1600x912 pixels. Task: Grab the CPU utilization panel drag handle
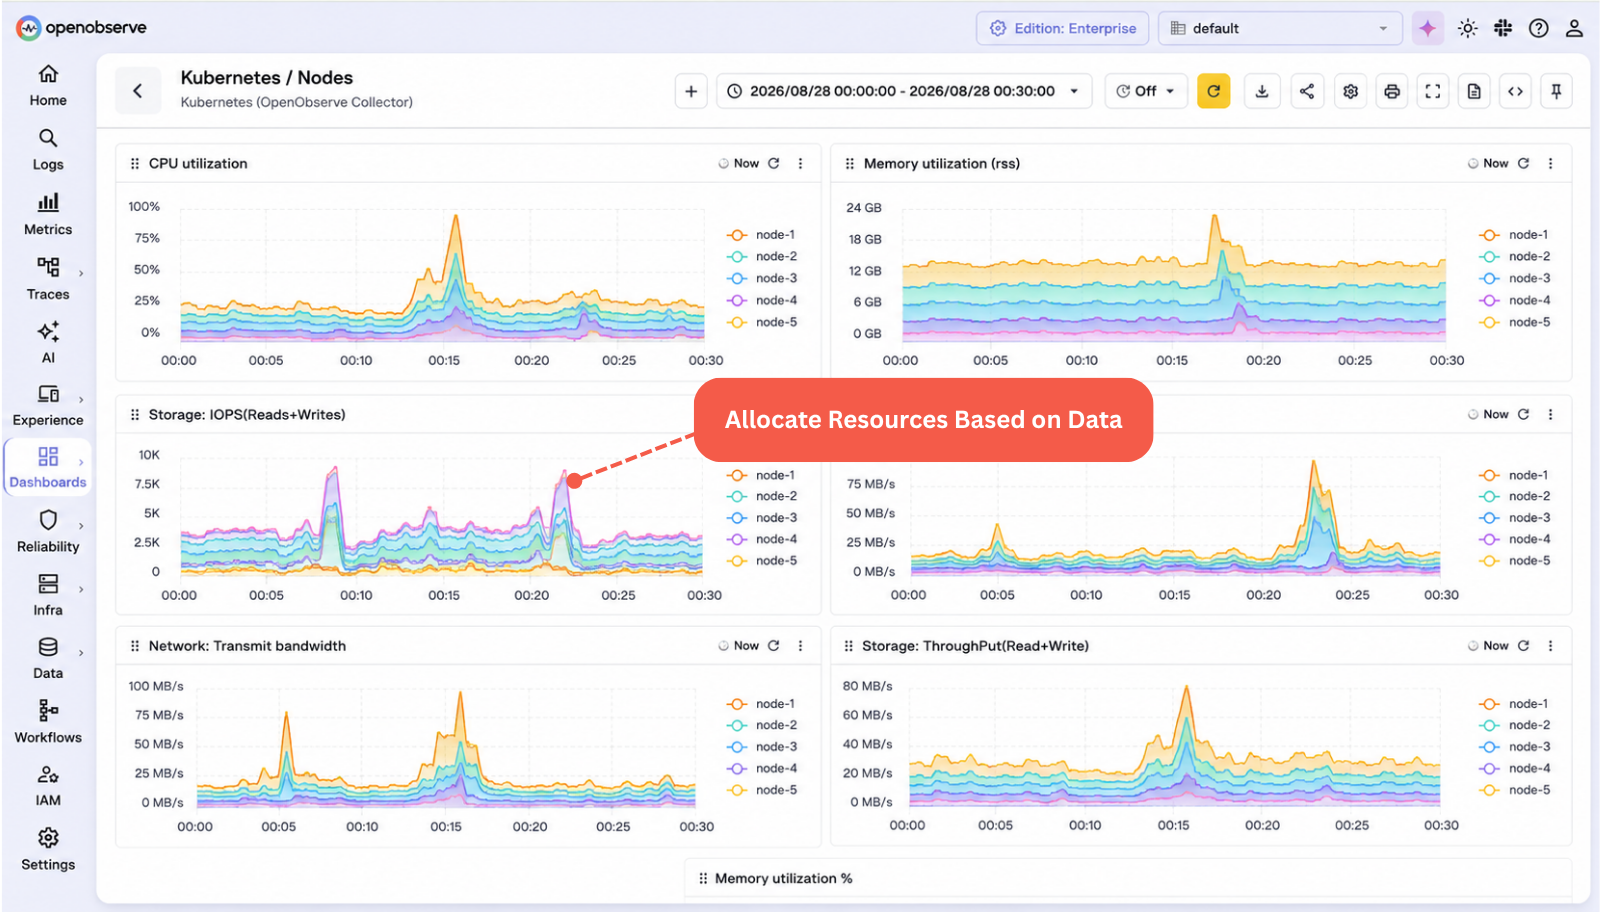pyautogui.click(x=135, y=163)
